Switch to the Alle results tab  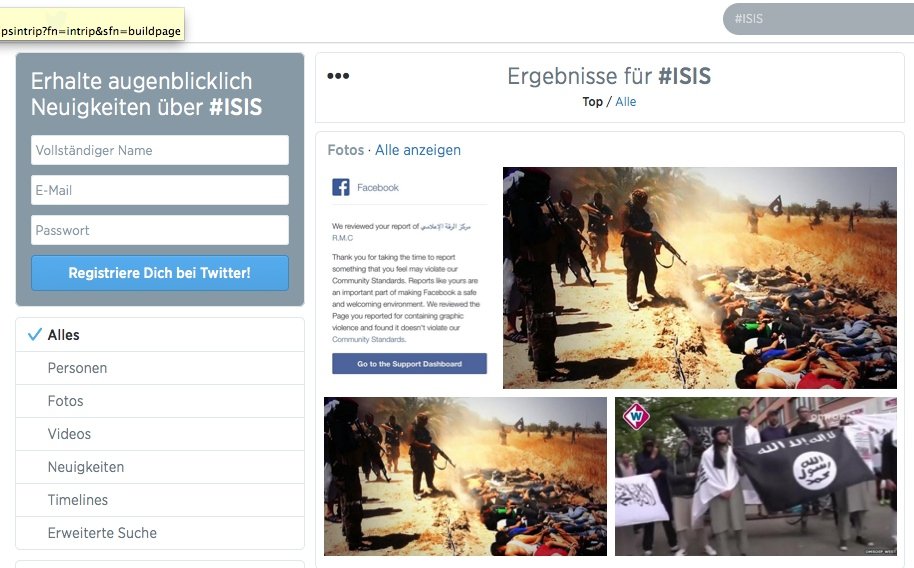coord(625,101)
